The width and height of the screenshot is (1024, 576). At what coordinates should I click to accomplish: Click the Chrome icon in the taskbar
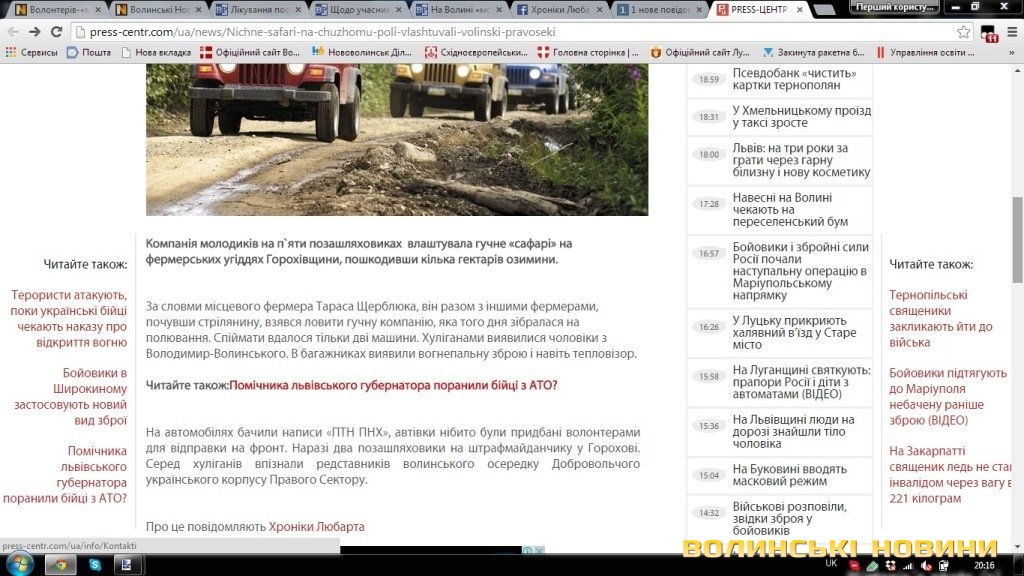[x=60, y=565]
